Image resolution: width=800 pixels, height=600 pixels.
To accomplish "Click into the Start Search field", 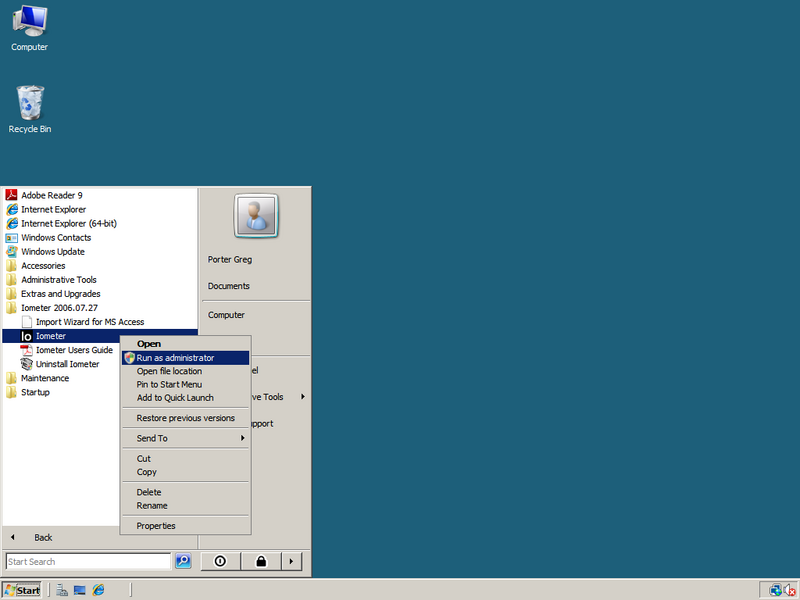I will coord(87,561).
